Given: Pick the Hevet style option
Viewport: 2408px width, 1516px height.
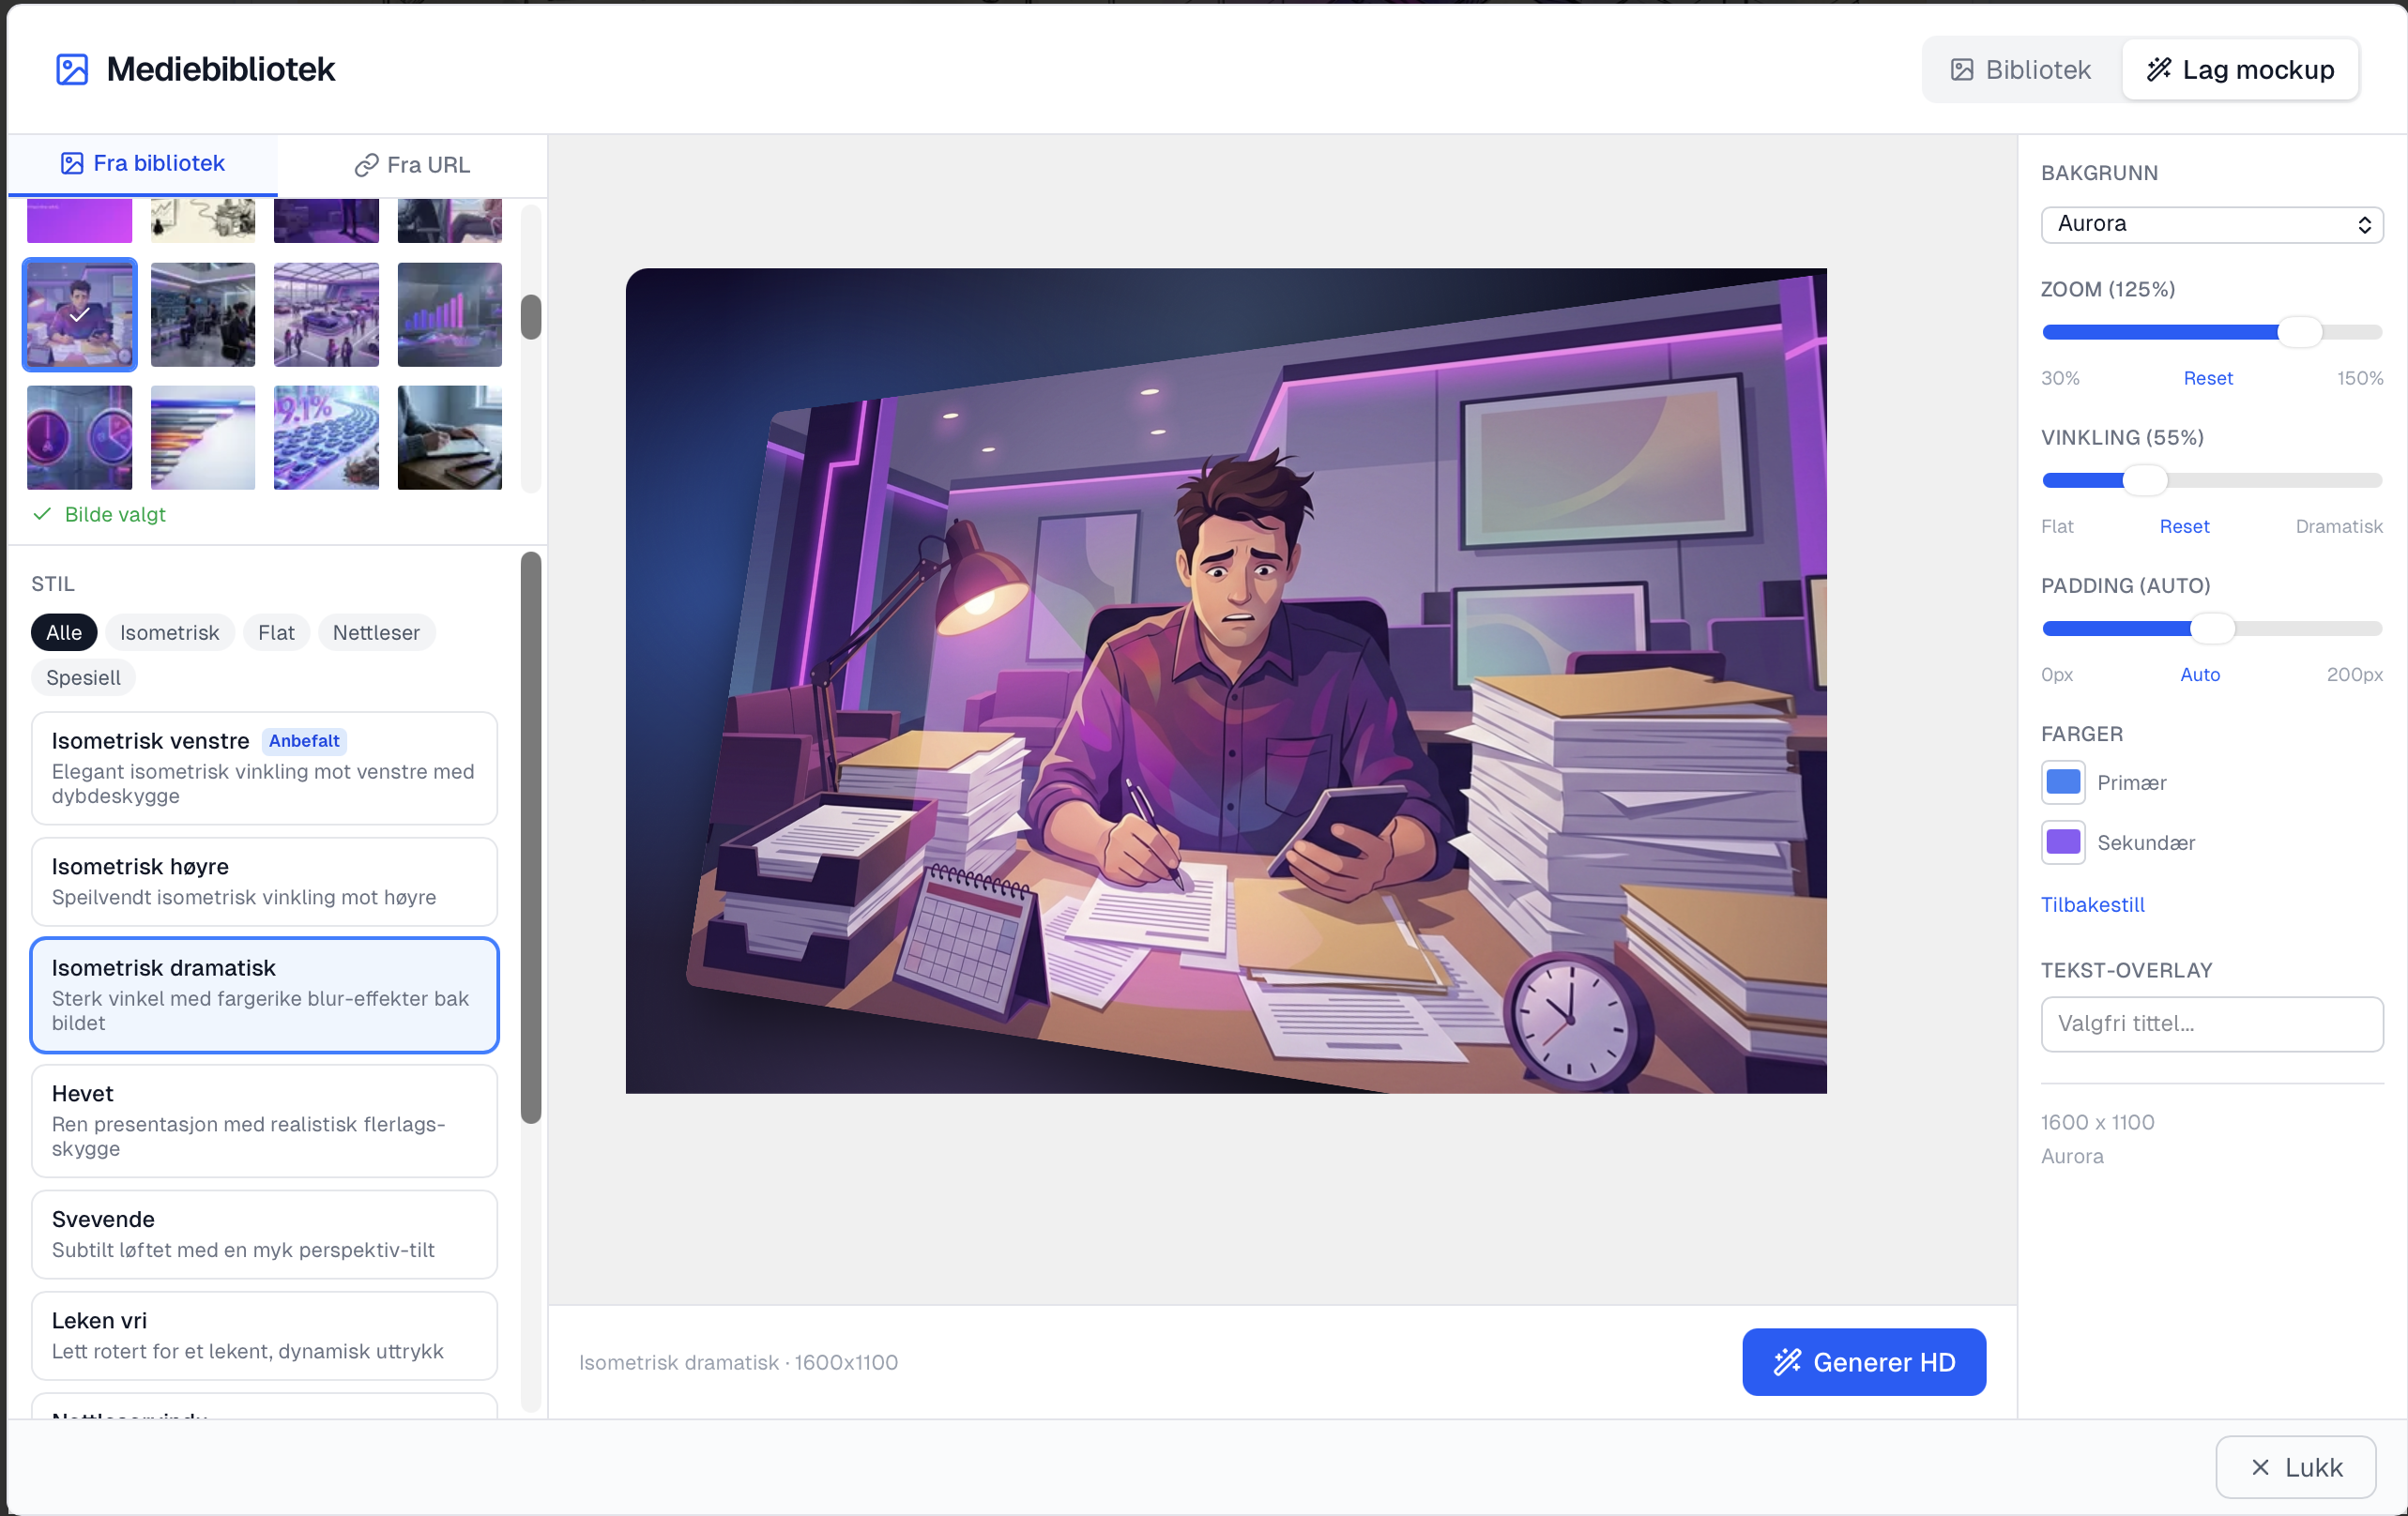Looking at the screenshot, I should pyautogui.click(x=264, y=1120).
